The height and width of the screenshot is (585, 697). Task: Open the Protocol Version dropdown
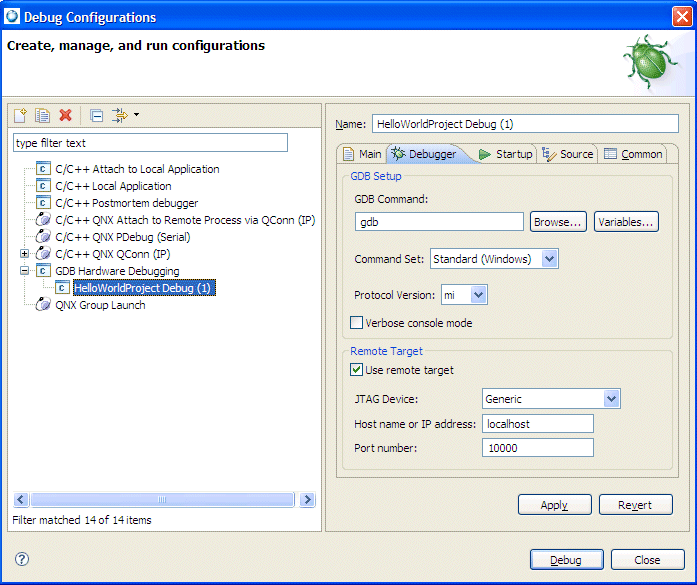coord(478,295)
